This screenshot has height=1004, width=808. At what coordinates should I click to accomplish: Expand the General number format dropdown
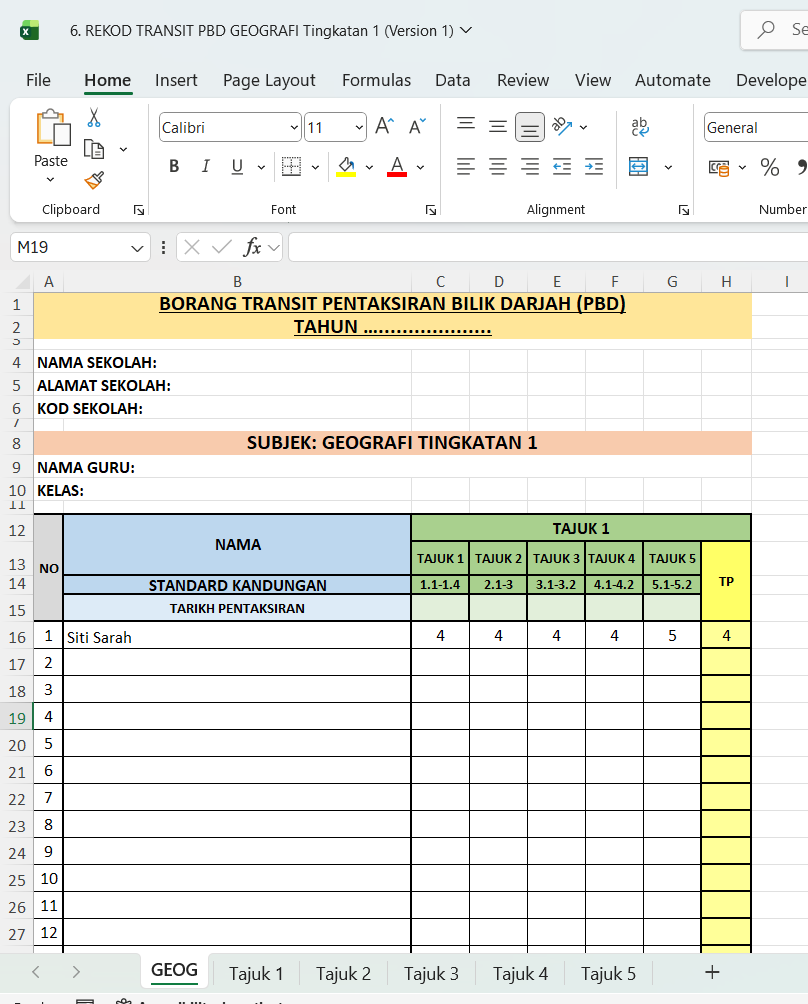(x=755, y=128)
